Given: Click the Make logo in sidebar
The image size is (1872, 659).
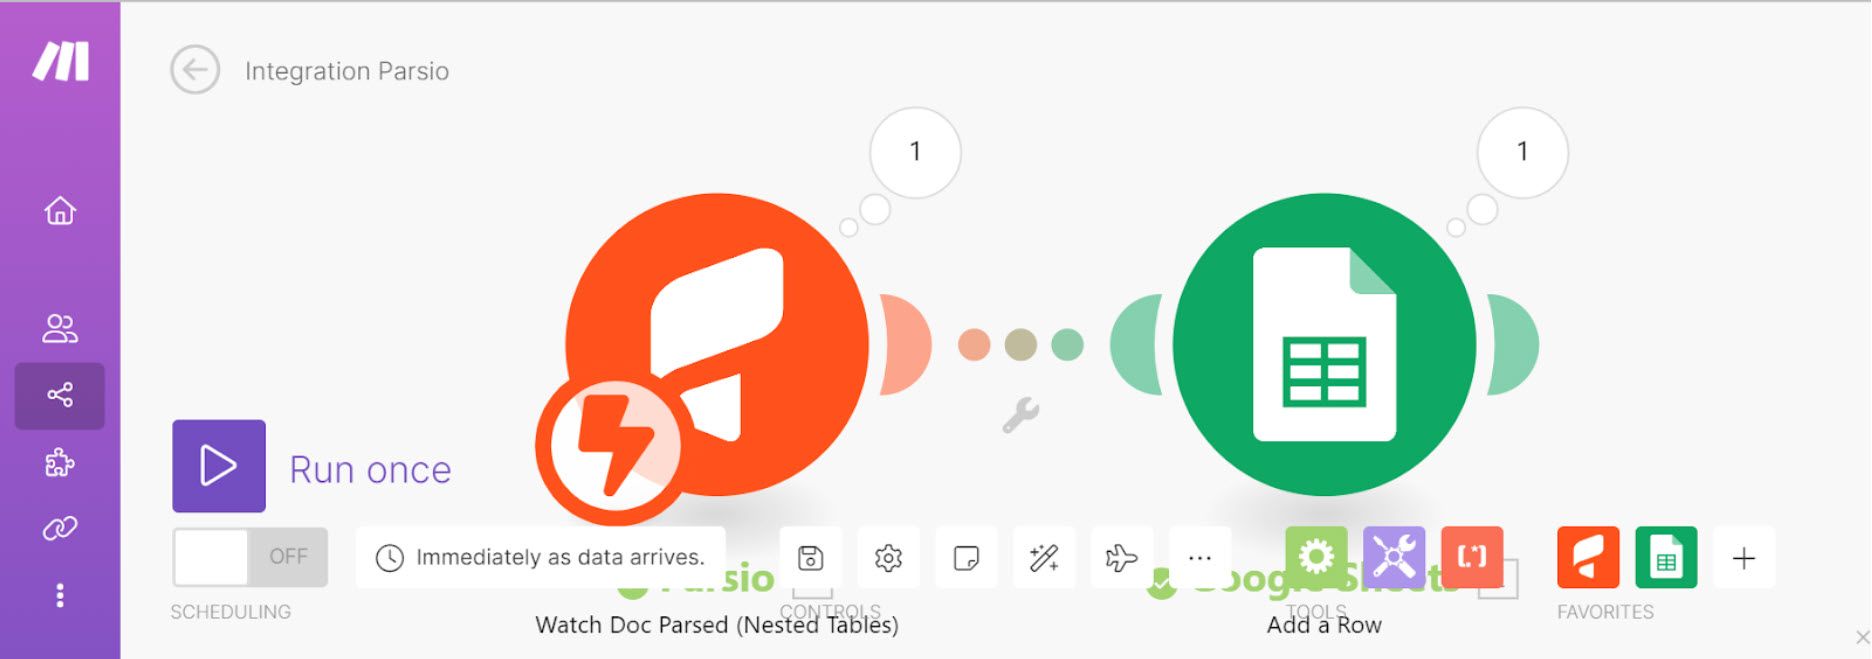Looking at the screenshot, I should [x=60, y=62].
